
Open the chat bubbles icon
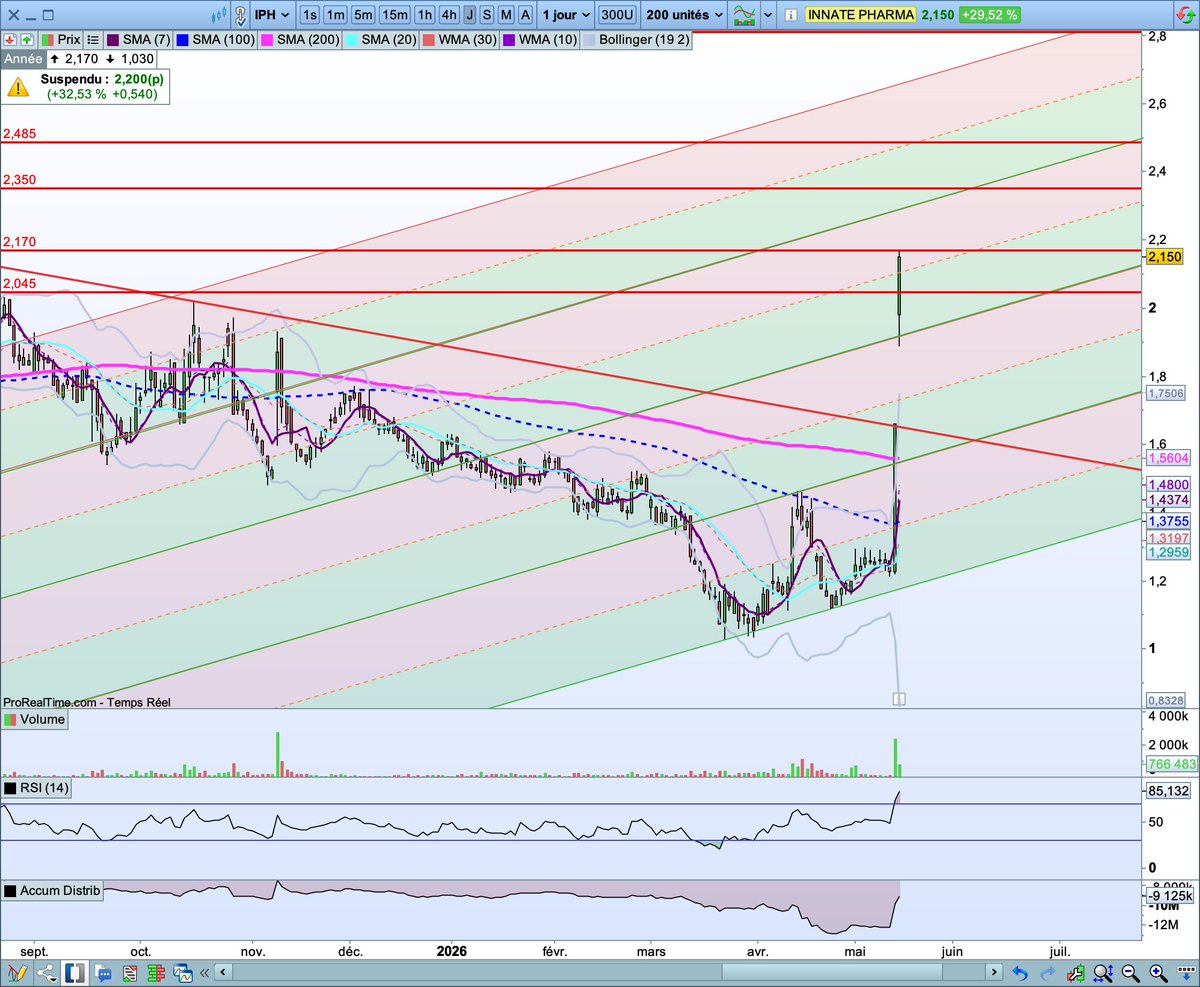[103, 973]
